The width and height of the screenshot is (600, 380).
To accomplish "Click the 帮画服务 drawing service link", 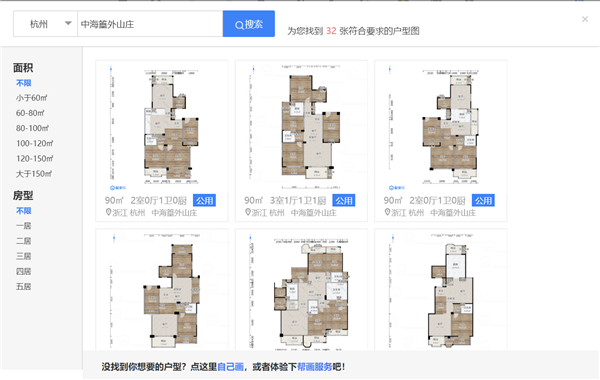I will tap(315, 367).
